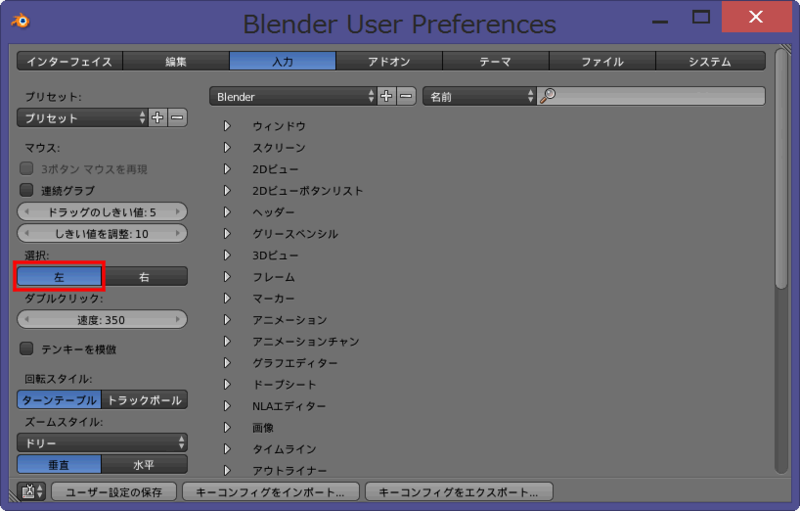Enable テンキーを模倣 checkbox
The image size is (800, 511).
tap(27, 349)
